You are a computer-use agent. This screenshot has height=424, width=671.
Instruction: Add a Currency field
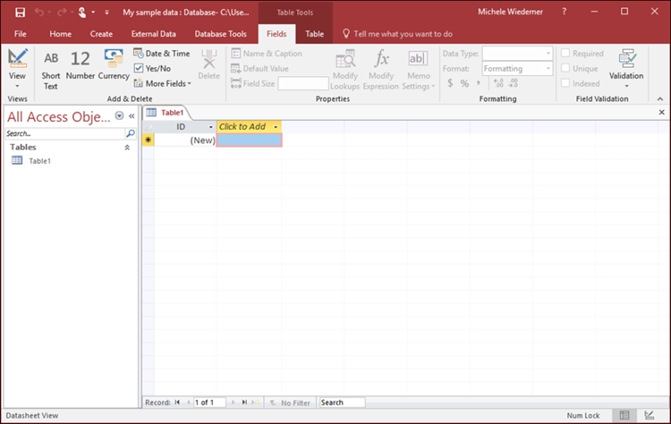coord(113,65)
